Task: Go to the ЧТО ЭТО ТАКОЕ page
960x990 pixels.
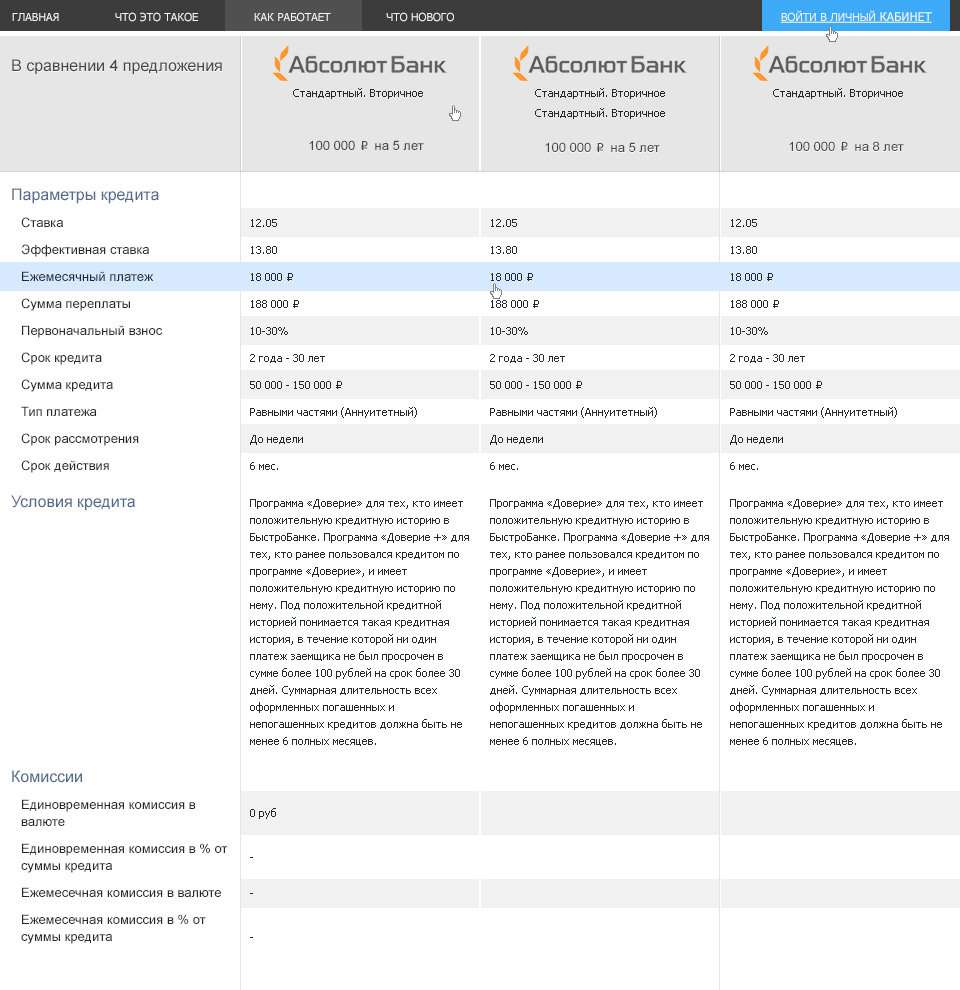Action: coord(156,17)
